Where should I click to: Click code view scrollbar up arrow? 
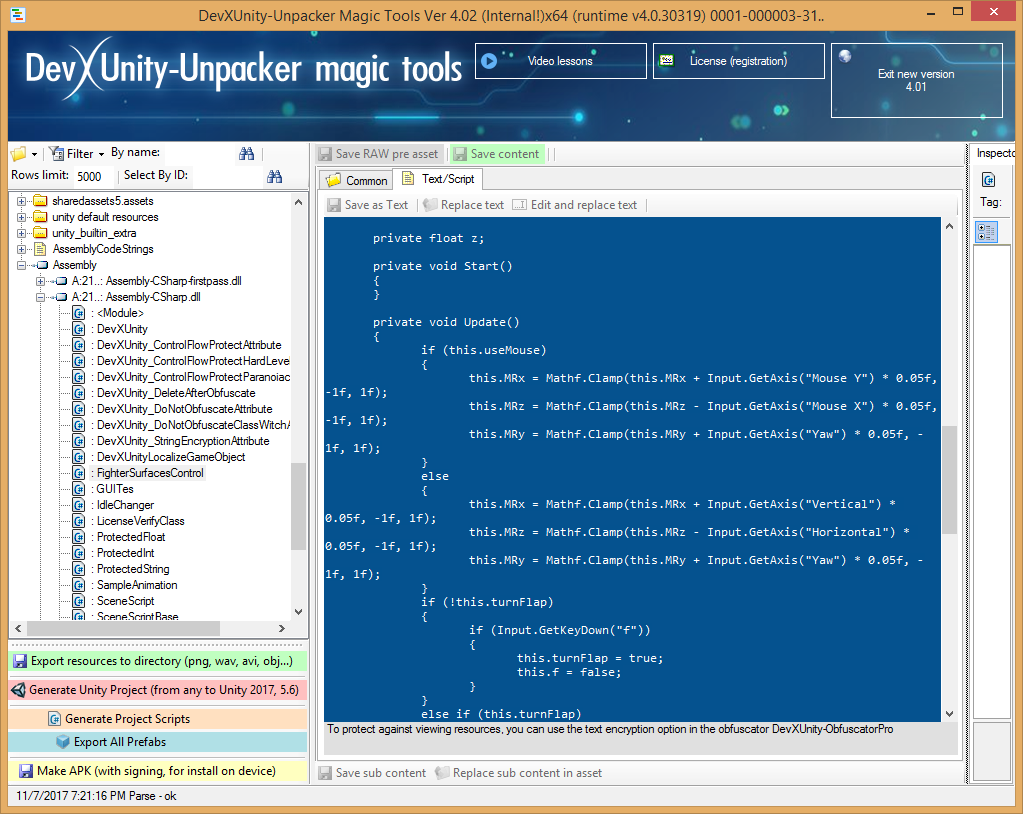[949, 226]
